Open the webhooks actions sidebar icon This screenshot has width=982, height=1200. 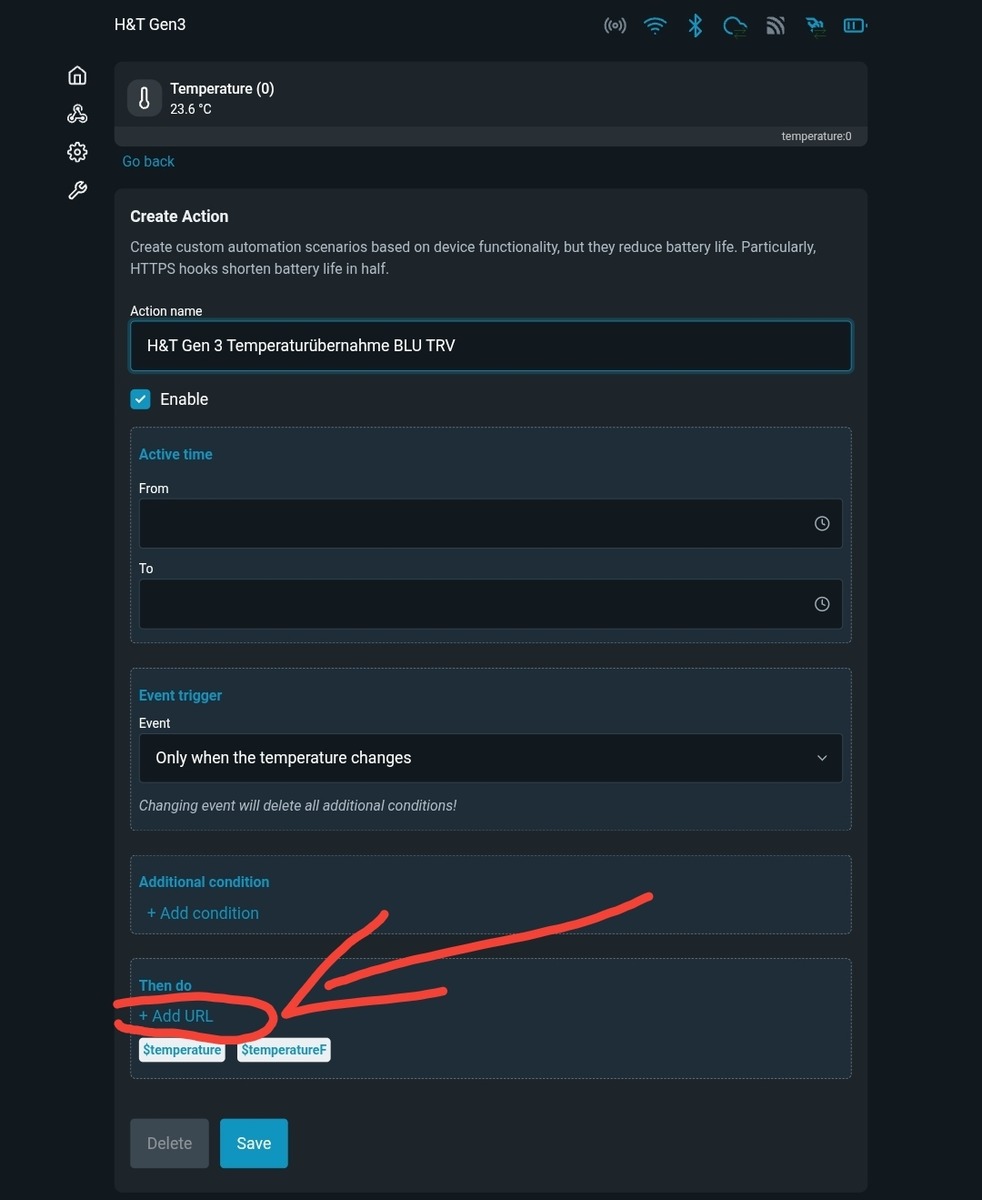pos(77,114)
